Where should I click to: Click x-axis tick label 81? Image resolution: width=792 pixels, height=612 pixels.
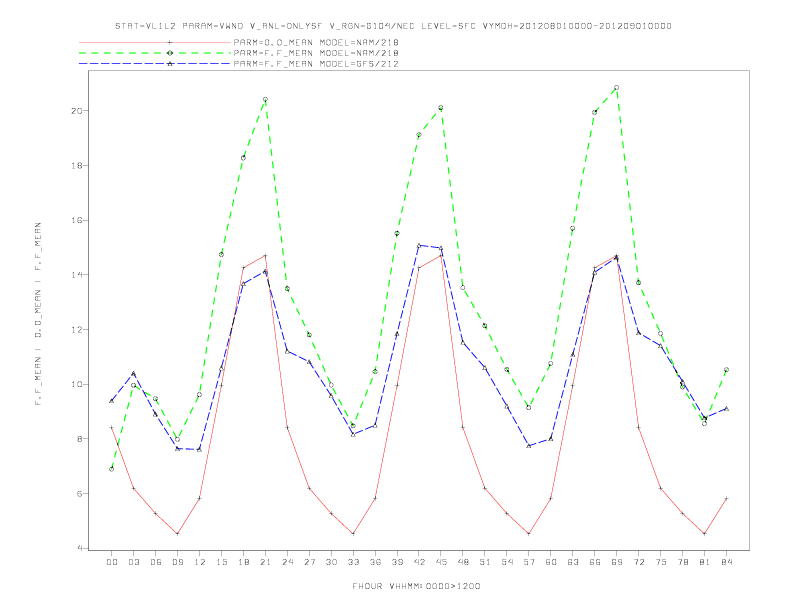click(x=704, y=562)
